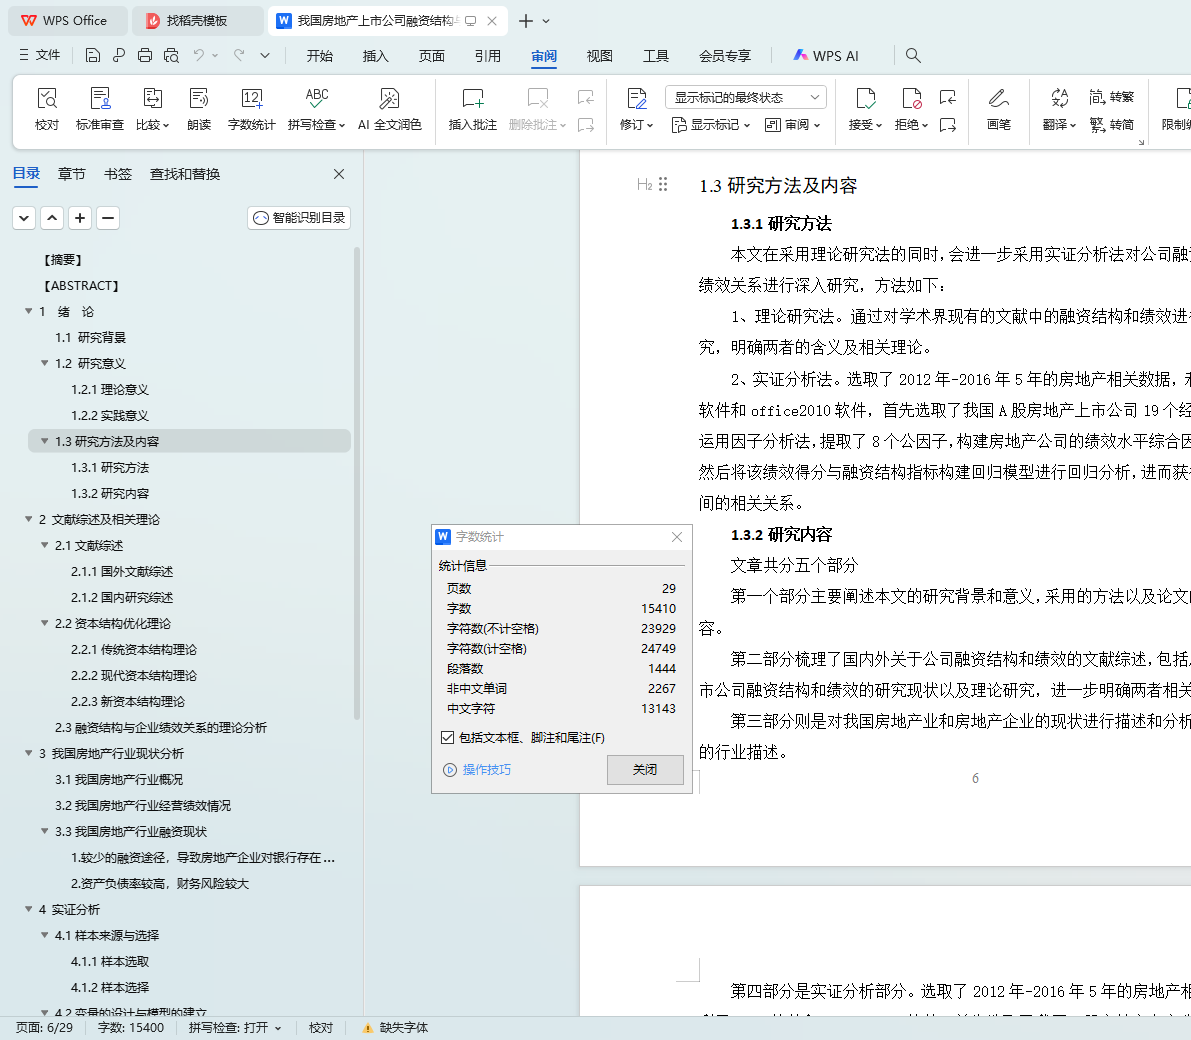Collapse the 4 实证分析 outline node
Screen dimensions: 1191x1040
pos(29,909)
